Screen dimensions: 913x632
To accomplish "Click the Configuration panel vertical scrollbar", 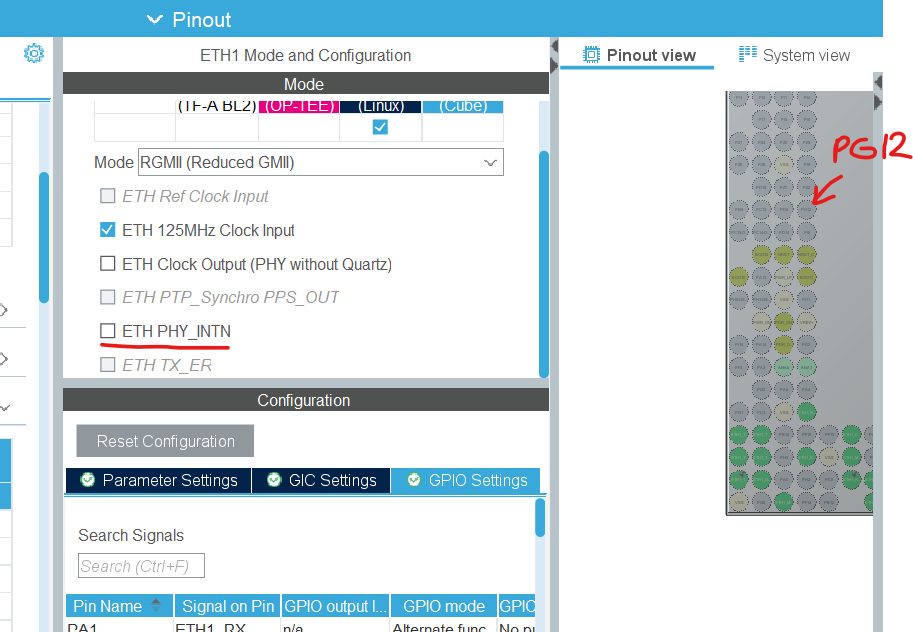I will pyautogui.click(x=540, y=517).
